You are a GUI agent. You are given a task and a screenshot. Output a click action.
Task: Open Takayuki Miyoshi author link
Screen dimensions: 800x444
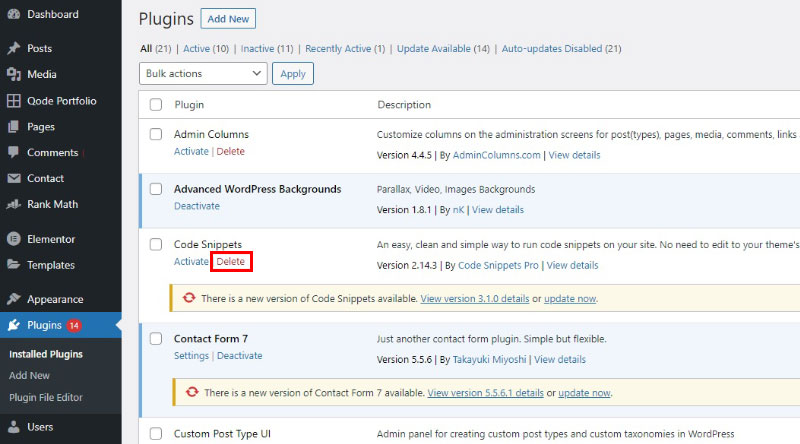[x=489, y=359]
